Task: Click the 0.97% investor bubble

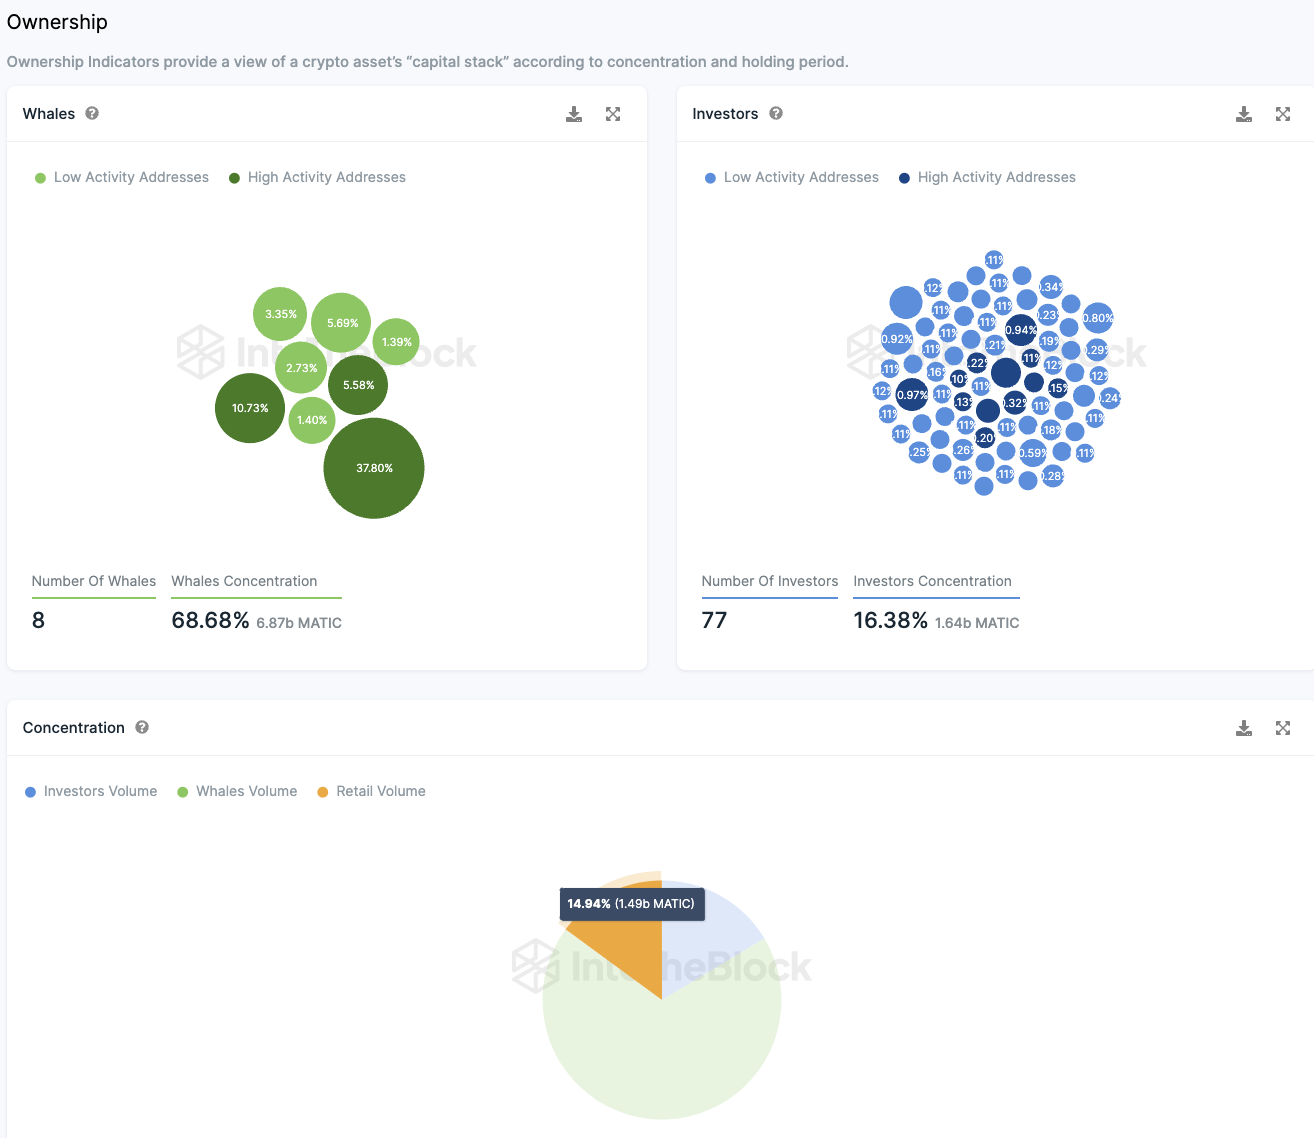Action: [911, 395]
